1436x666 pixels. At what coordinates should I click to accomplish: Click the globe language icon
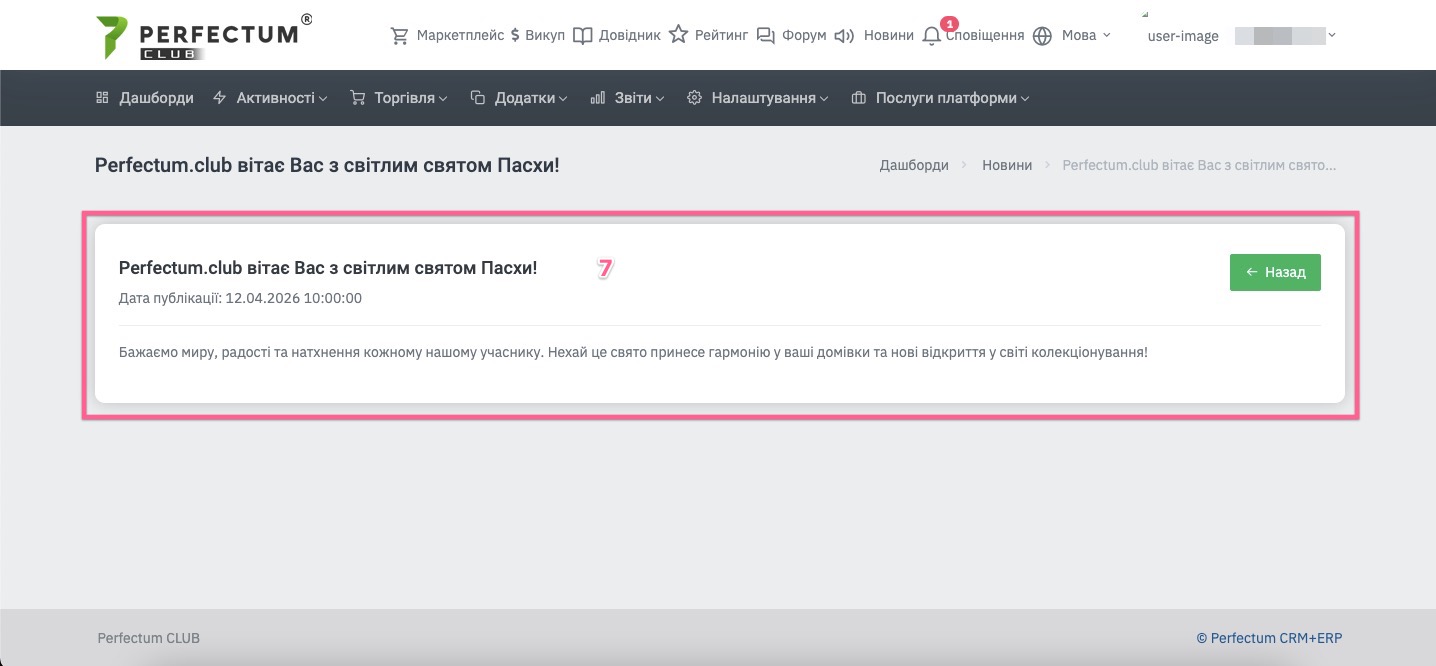(1042, 36)
